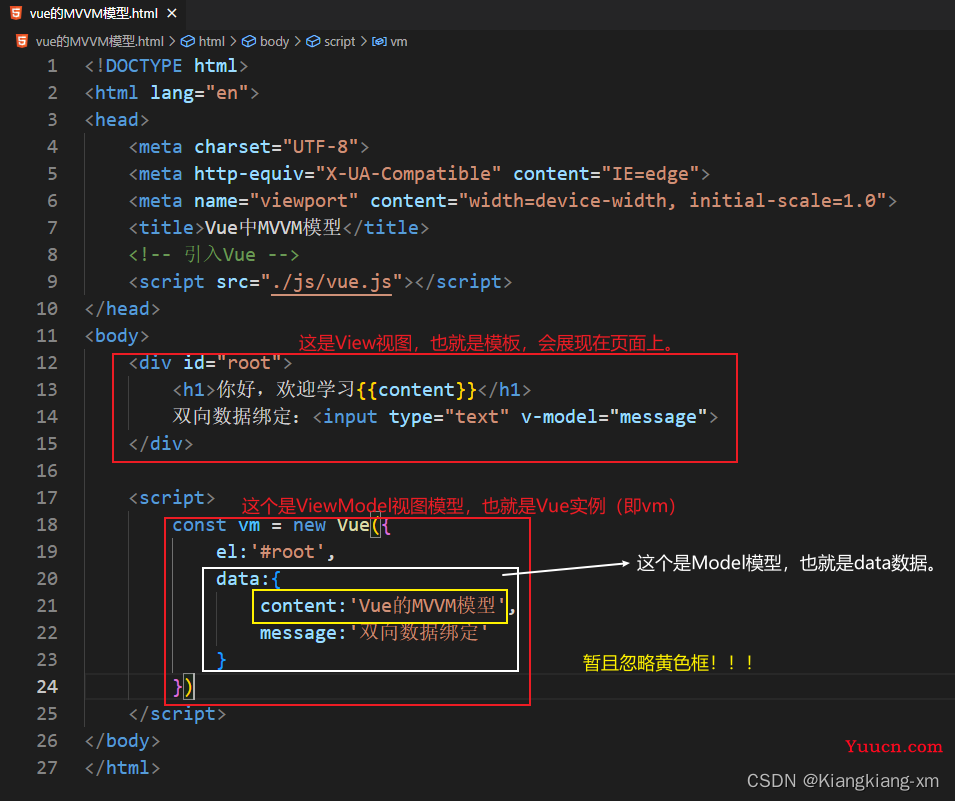Viewport: 955px width, 801px height.
Task: Click const vm on line 18
Action: pyautogui.click(x=216, y=525)
